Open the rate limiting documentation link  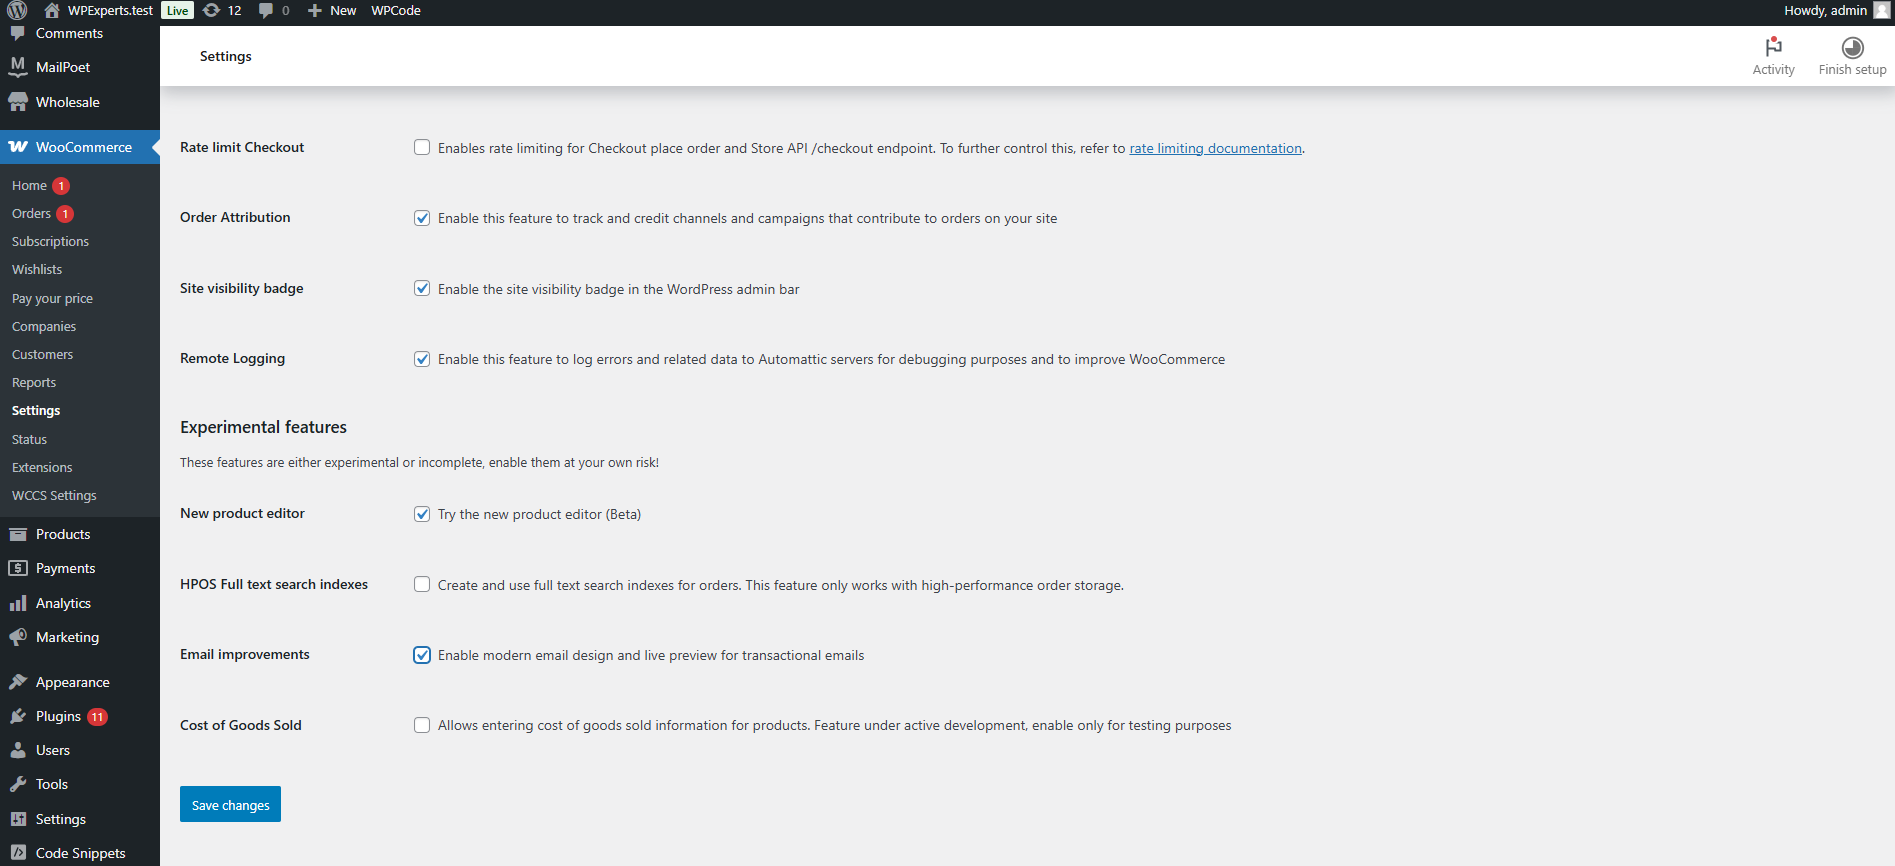pos(1215,148)
